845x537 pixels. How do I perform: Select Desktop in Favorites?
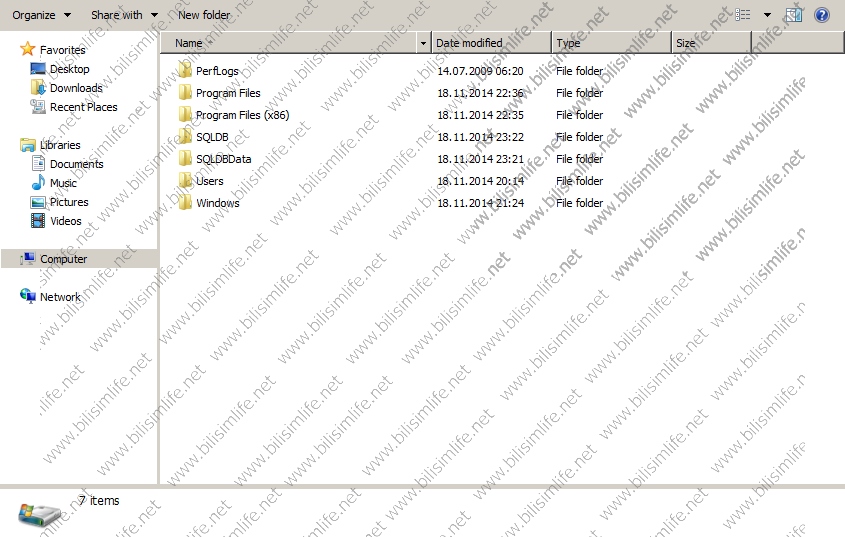[70, 69]
